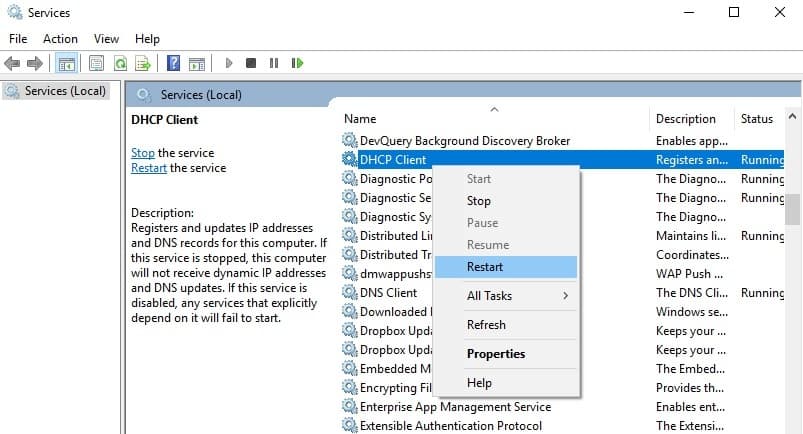The width and height of the screenshot is (803, 434).
Task: Click 'Maintains li...' description cell
Action: [691, 236]
